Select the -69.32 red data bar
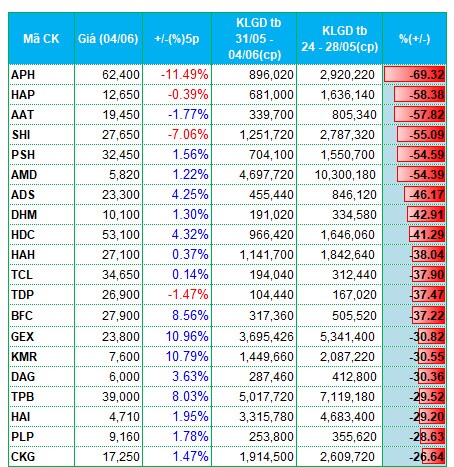454x467 pixels. pyautogui.click(x=414, y=74)
